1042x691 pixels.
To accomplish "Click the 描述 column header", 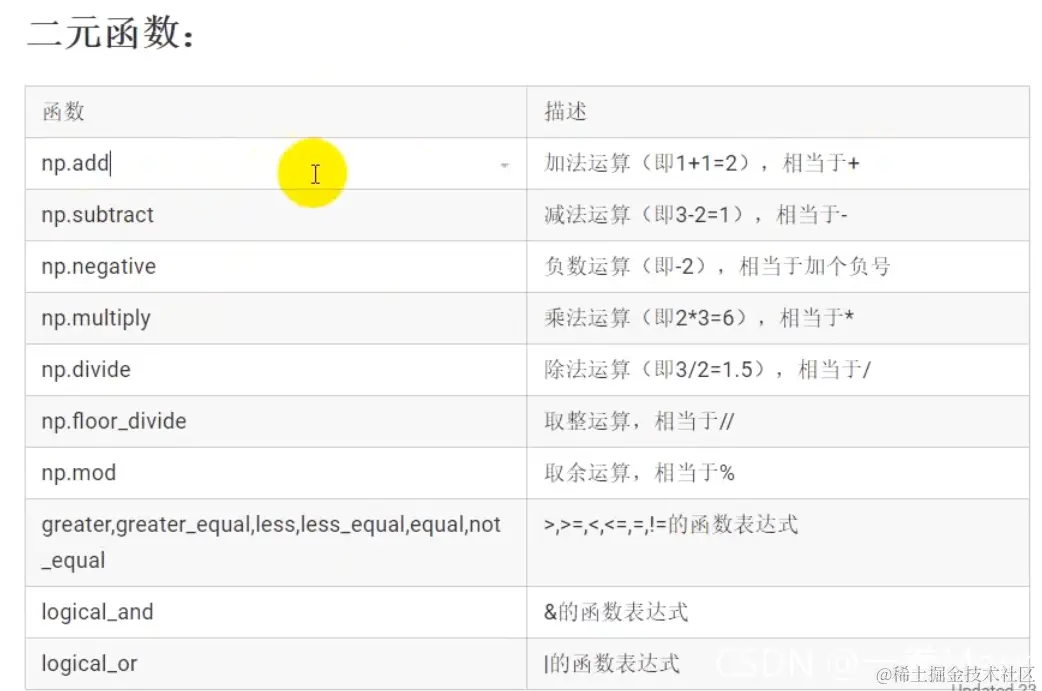I will click(x=778, y=112).
